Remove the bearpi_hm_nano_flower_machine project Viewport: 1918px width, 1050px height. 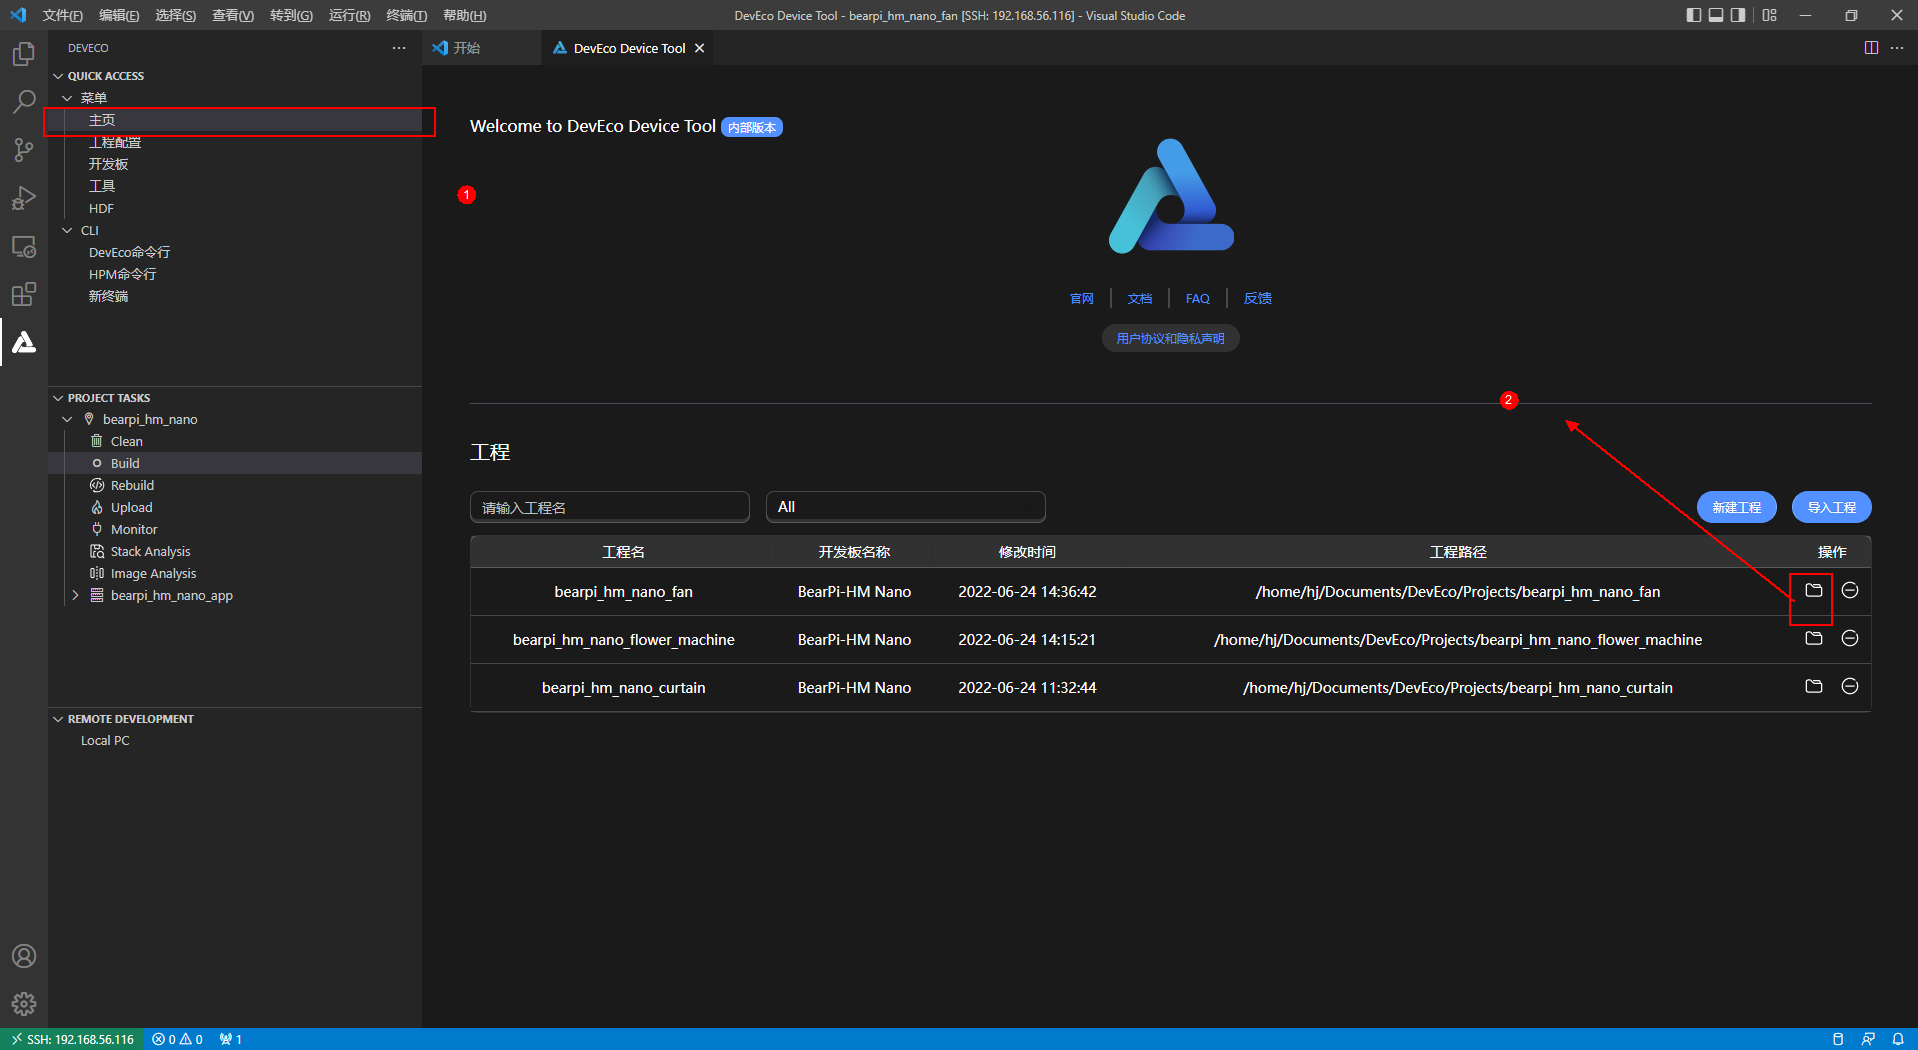tap(1850, 638)
